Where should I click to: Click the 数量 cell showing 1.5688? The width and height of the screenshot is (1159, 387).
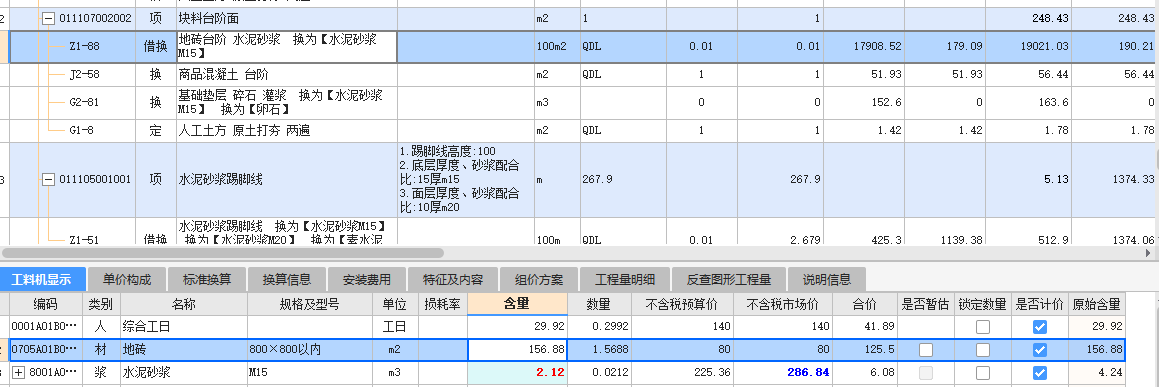coord(599,349)
